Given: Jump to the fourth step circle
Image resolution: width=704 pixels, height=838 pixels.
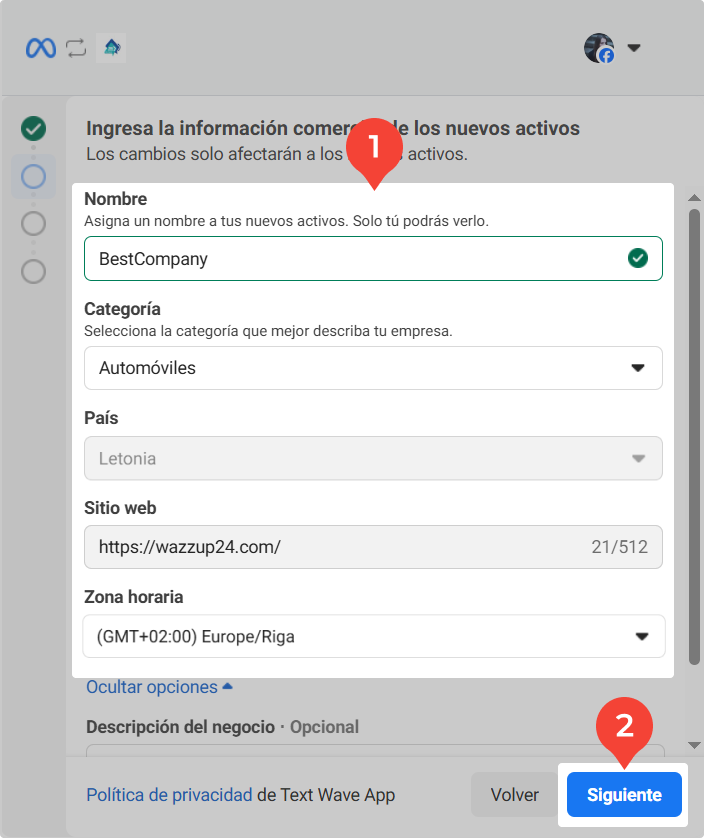Looking at the screenshot, I should pyautogui.click(x=34, y=271).
